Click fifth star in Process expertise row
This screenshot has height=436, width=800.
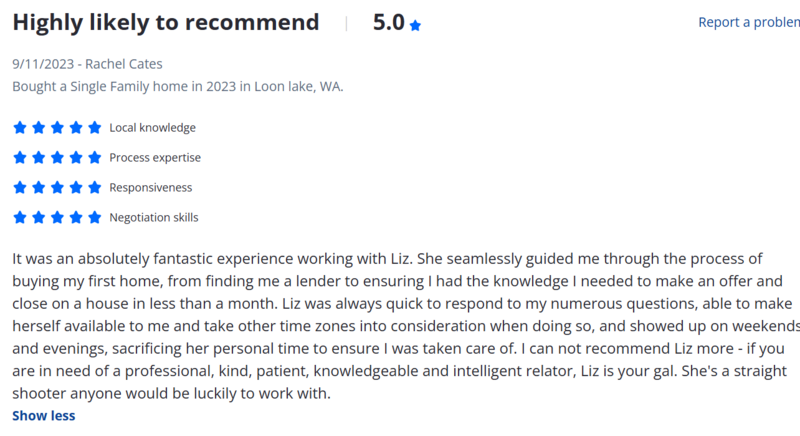95,158
